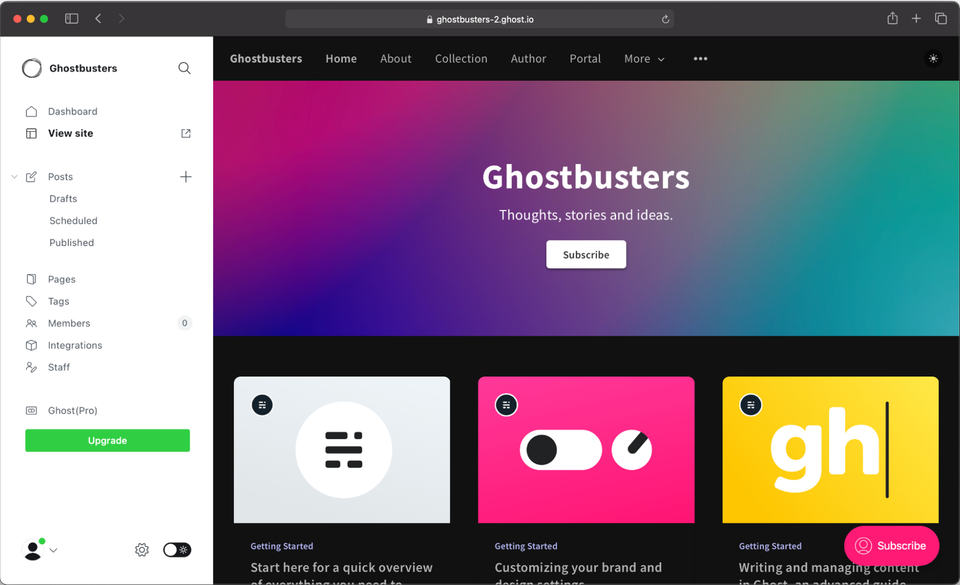Open the pink 'Customizing your brand' thumbnail

click(x=586, y=450)
